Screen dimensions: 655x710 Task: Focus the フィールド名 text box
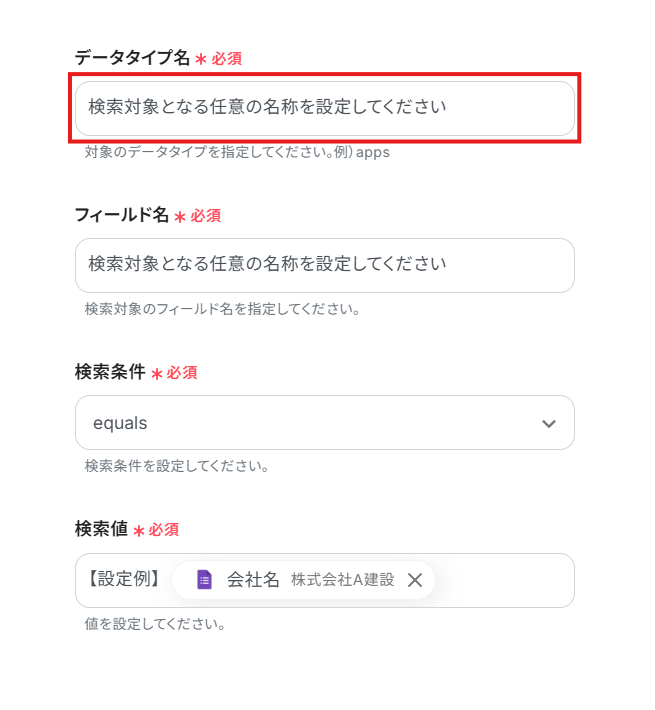tap(324, 265)
